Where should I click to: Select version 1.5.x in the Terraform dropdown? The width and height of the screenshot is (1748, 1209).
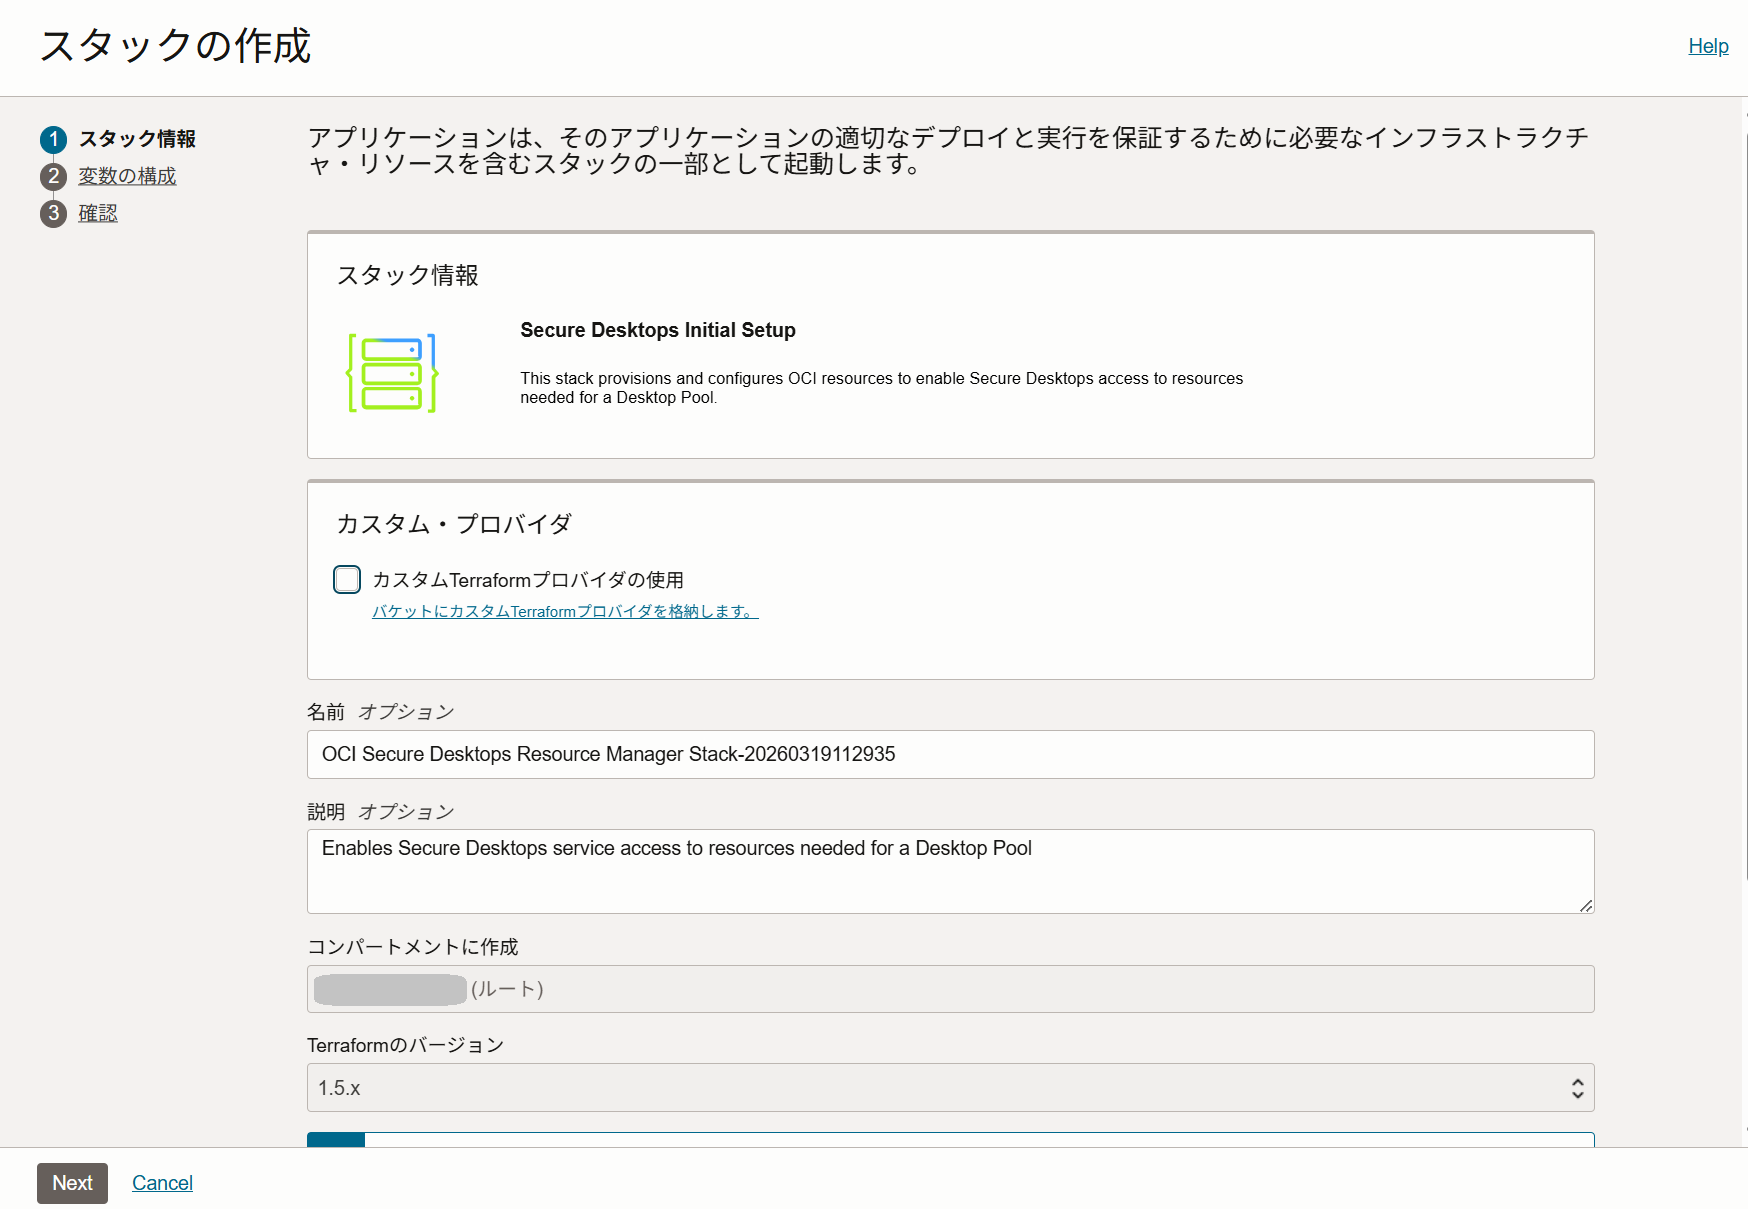pyautogui.click(x=950, y=1087)
